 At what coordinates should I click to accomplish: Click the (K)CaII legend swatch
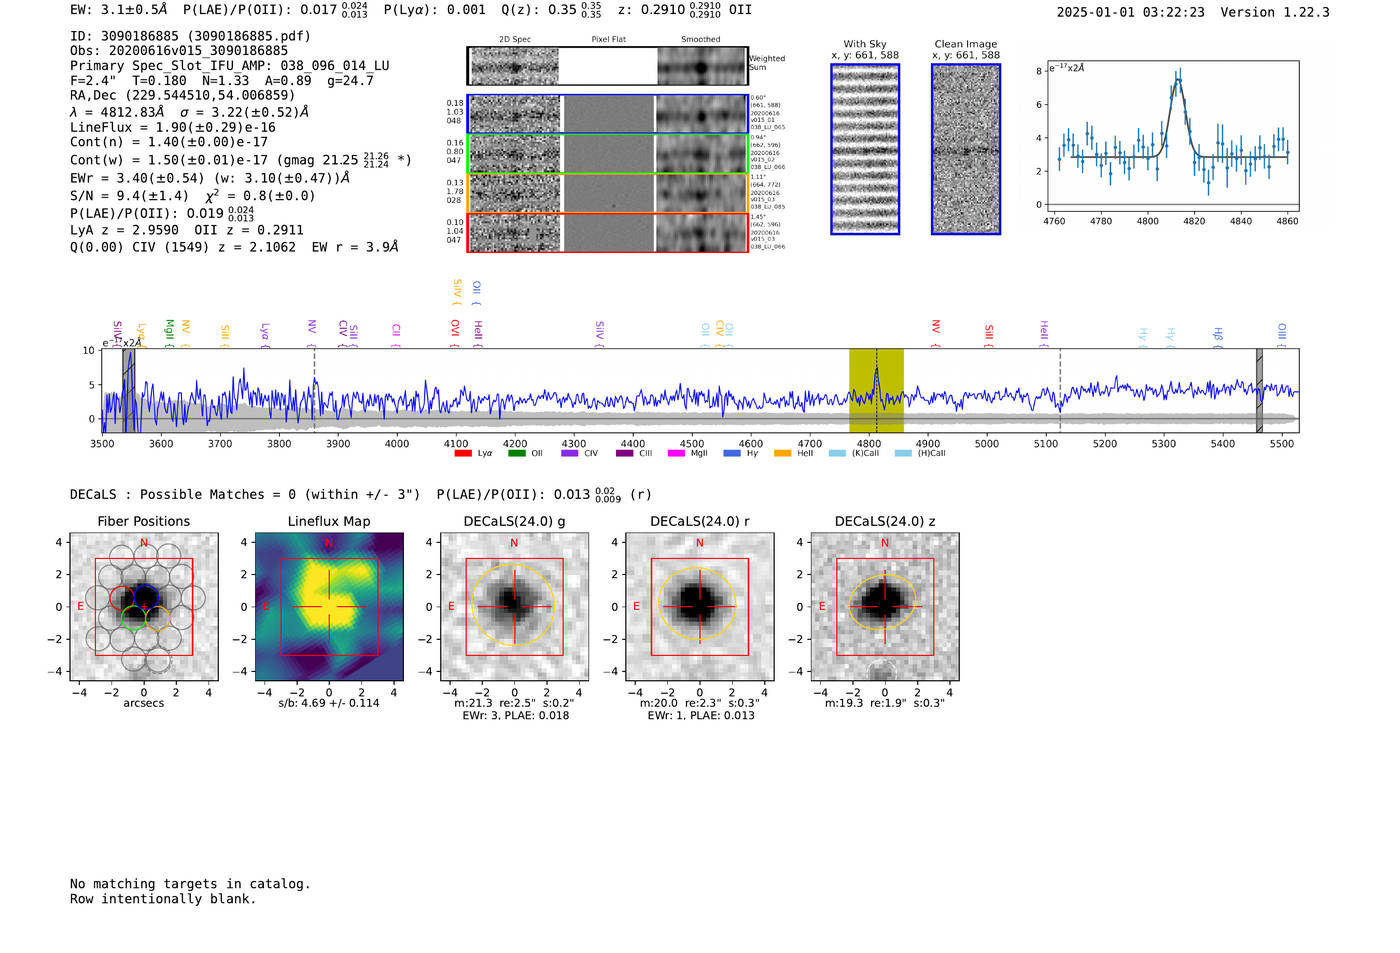pyautogui.click(x=837, y=453)
